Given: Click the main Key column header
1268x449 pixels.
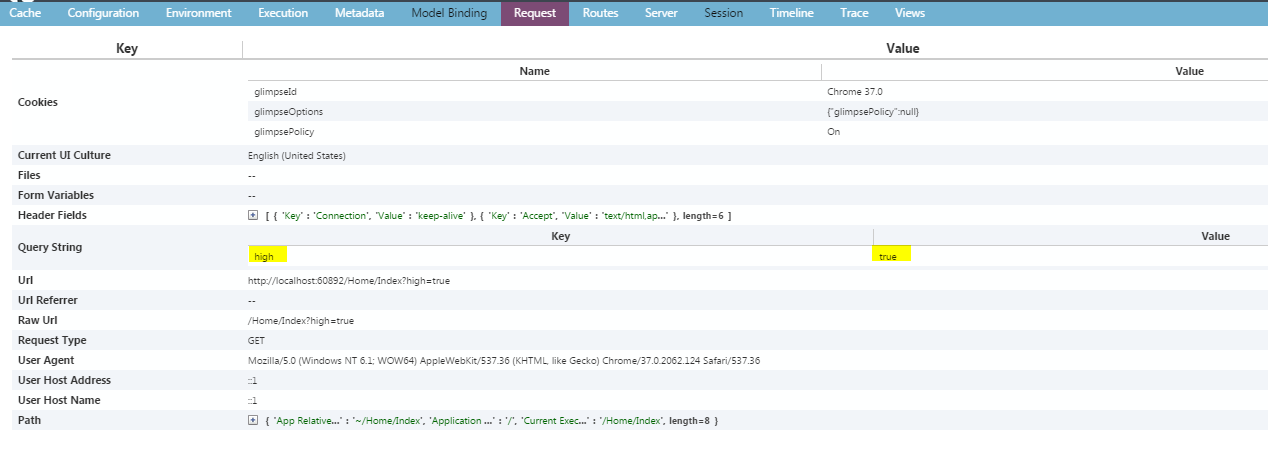Looking at the screenshot, I should (127, 48).
